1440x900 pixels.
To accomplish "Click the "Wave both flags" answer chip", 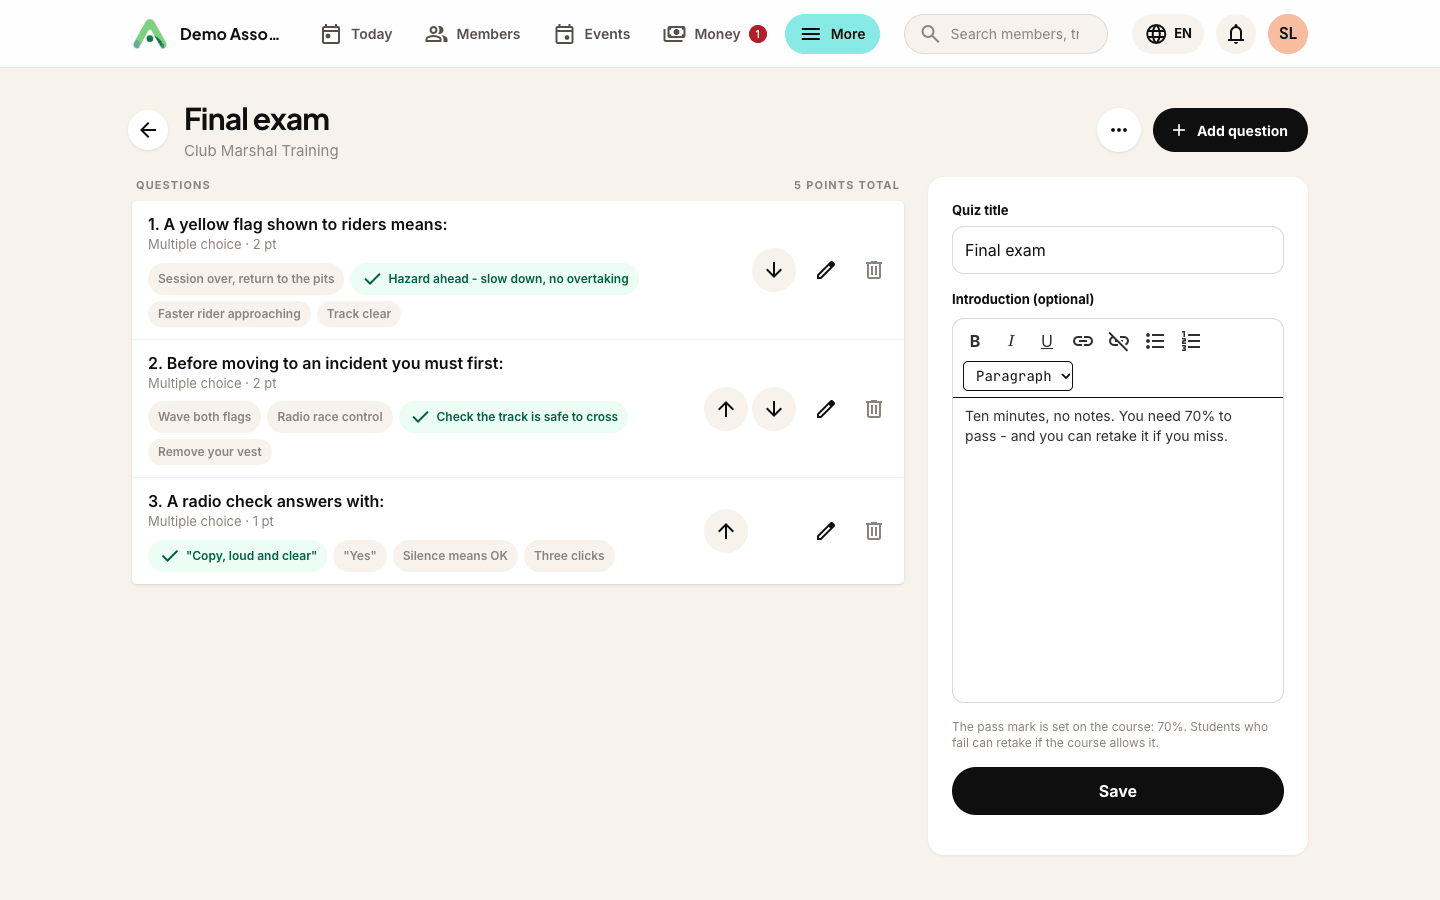I will pyautogui.click(x=204, y=417).
